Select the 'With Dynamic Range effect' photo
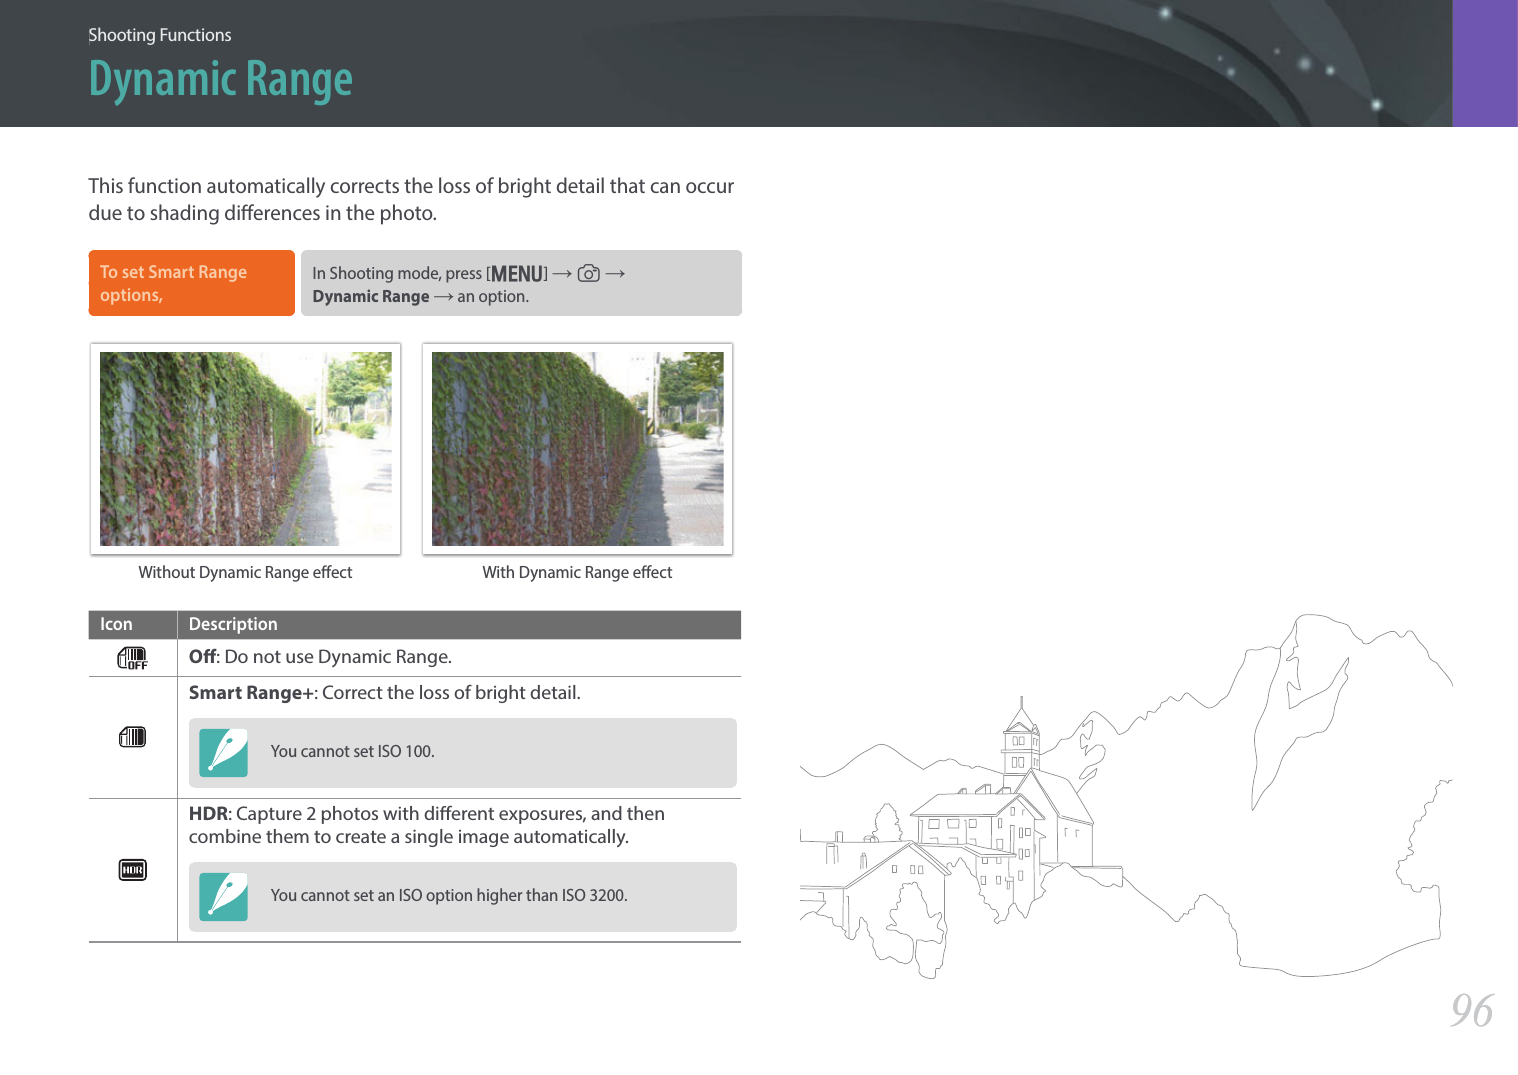1518x1075 pixels. pyautogui.click(x=577, y=449)
